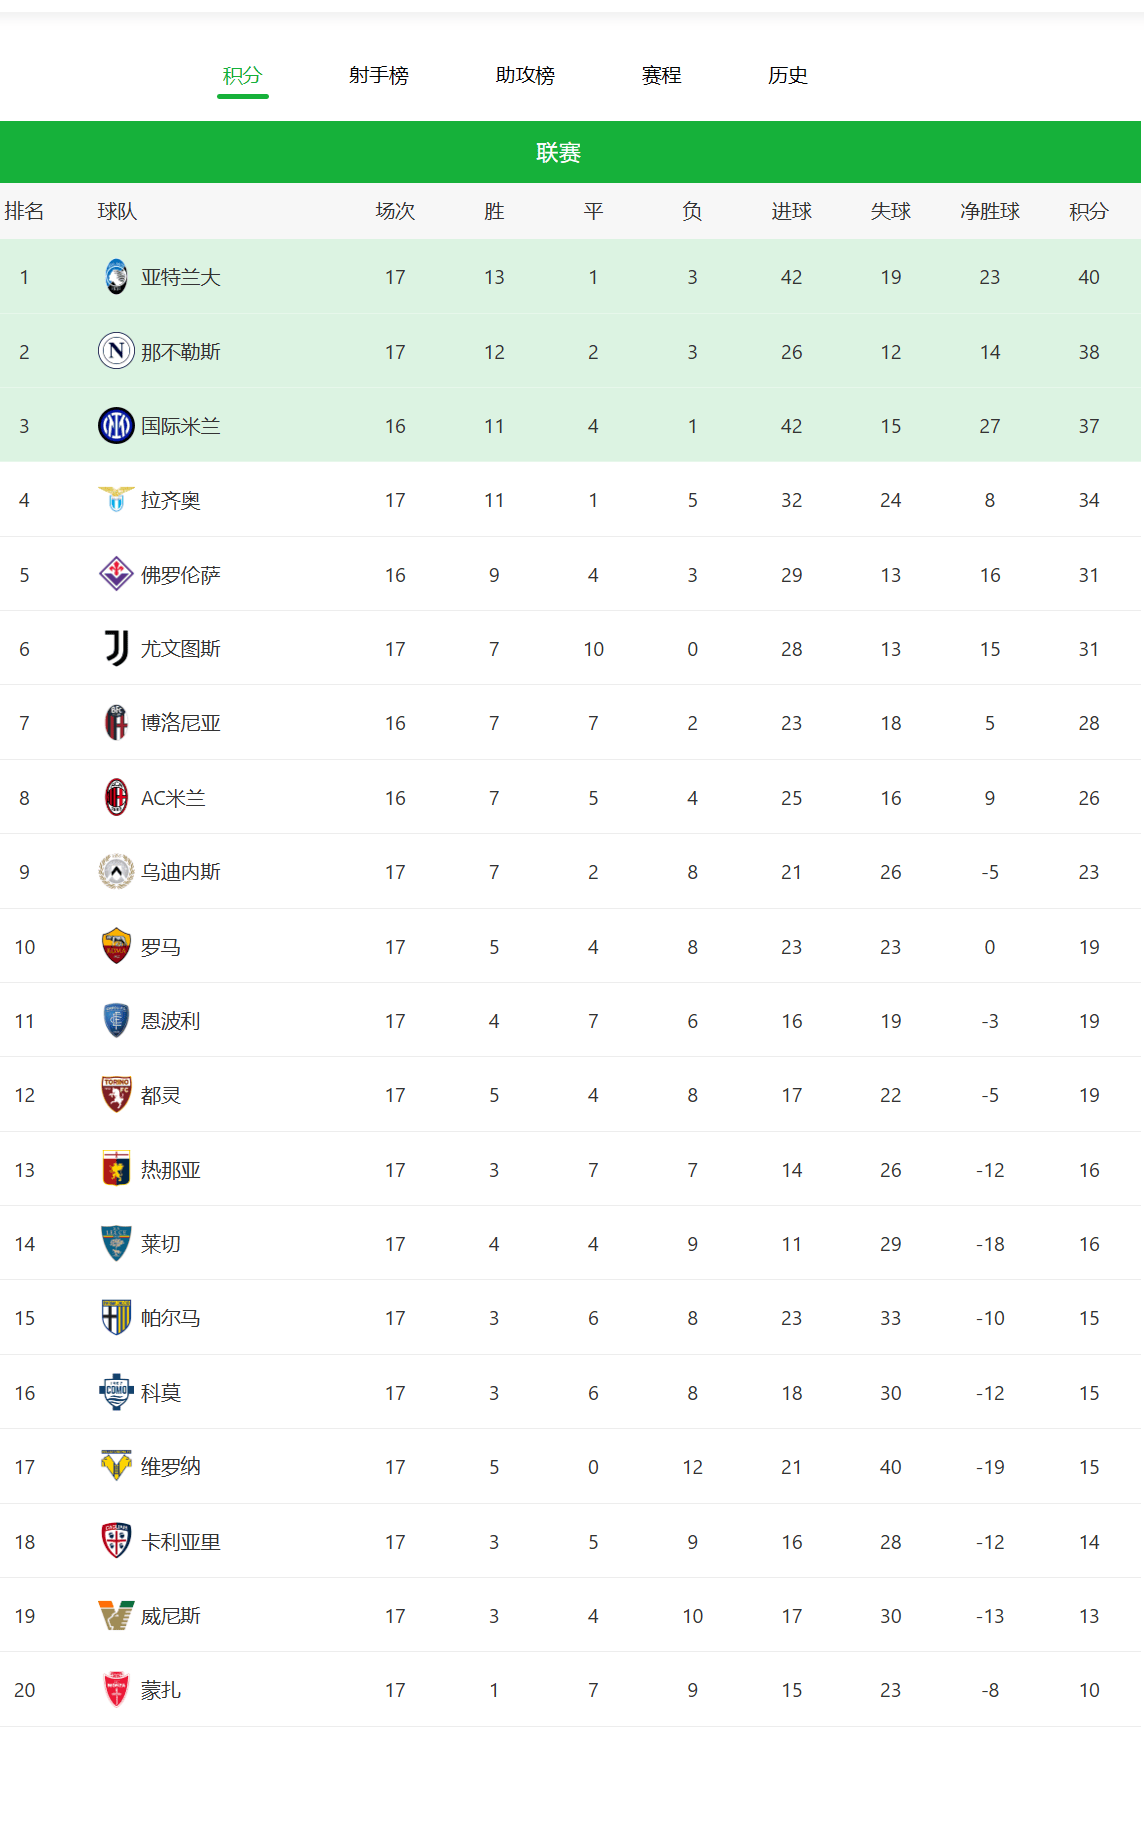Click the AC Milan crest icon
The width and height of the screenshot is (1144, 1838).
[116, 798]
